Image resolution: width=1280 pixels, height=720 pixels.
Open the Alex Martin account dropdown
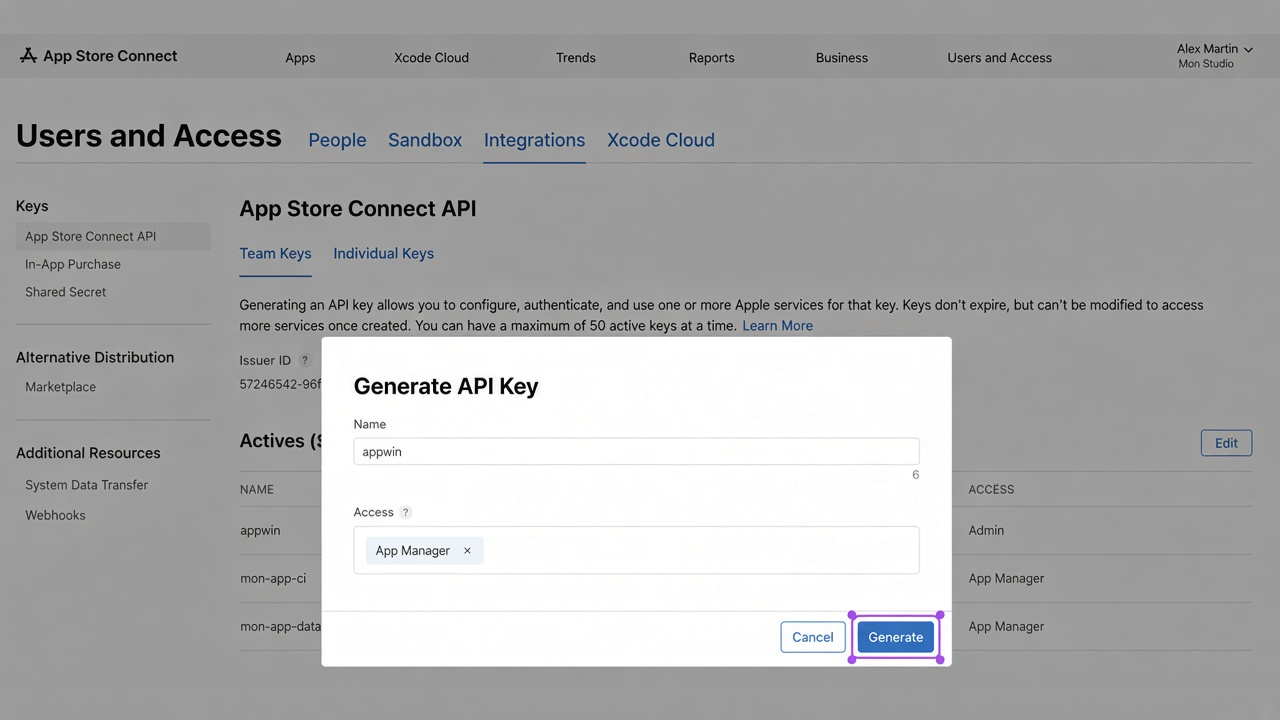1214,56
